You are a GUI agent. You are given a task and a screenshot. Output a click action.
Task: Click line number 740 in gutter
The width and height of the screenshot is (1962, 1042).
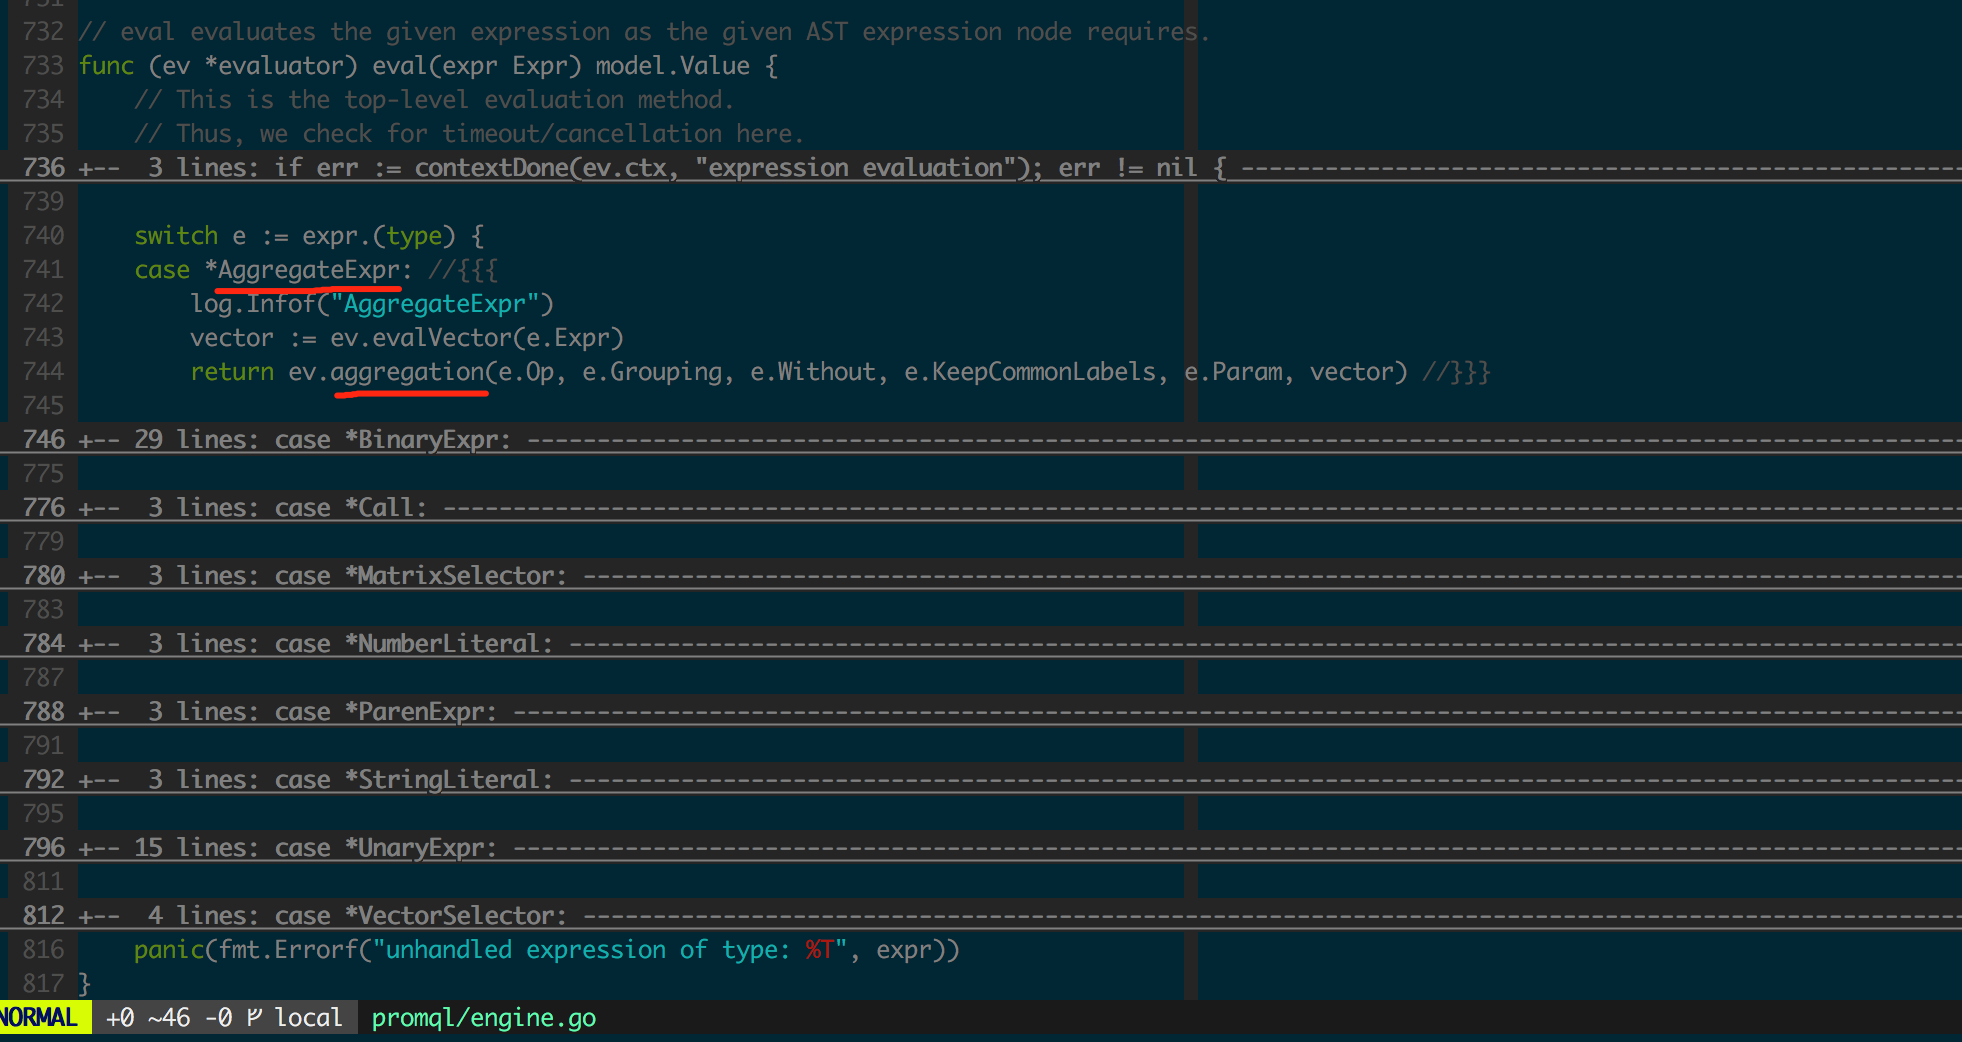point(43,236)
